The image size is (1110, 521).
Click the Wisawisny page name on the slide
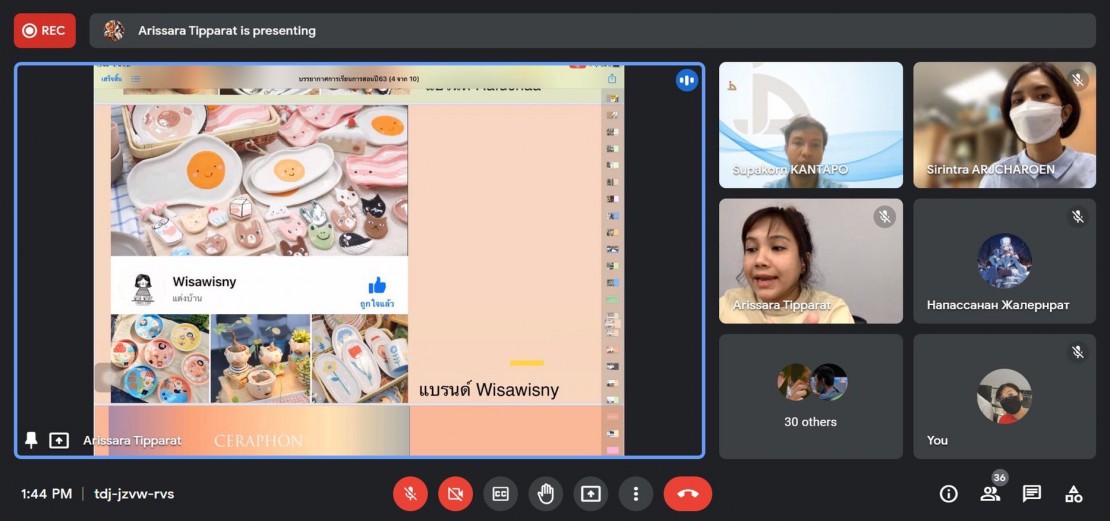point(205,282)
